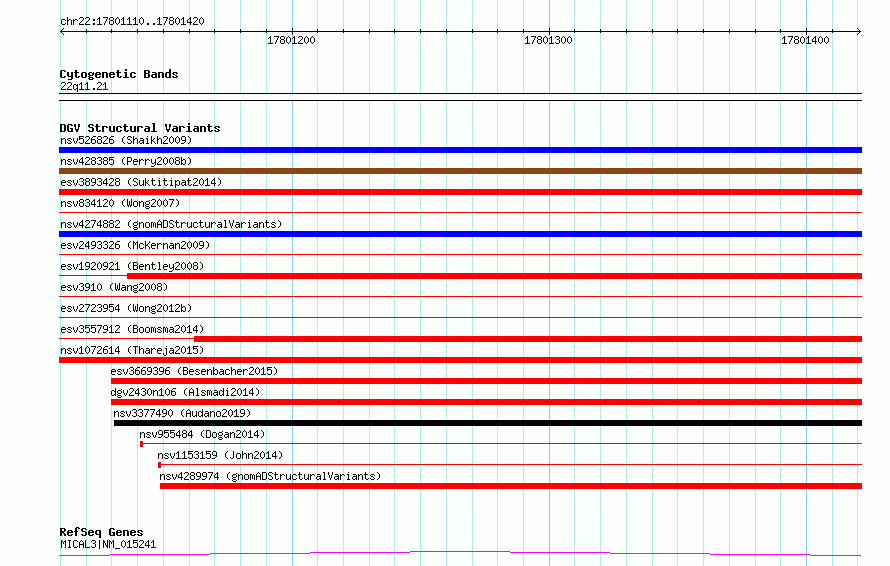Select the DGV Structural Variants track title

pos(140,128)
